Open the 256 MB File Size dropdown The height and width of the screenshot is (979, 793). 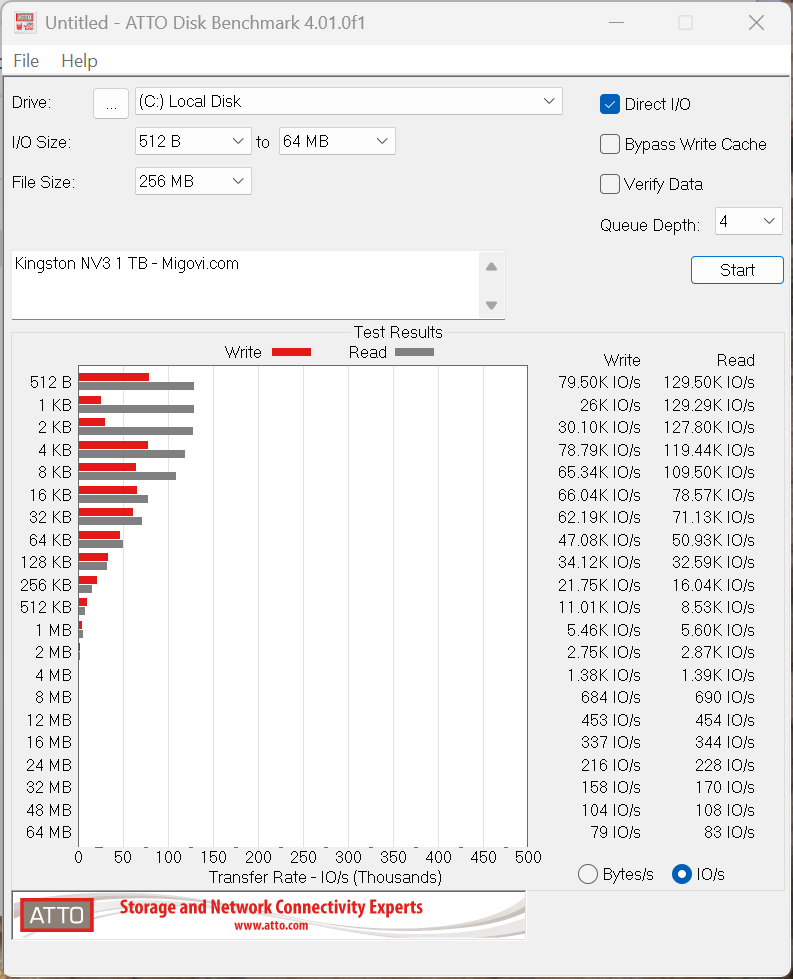[x=193, y=181]
